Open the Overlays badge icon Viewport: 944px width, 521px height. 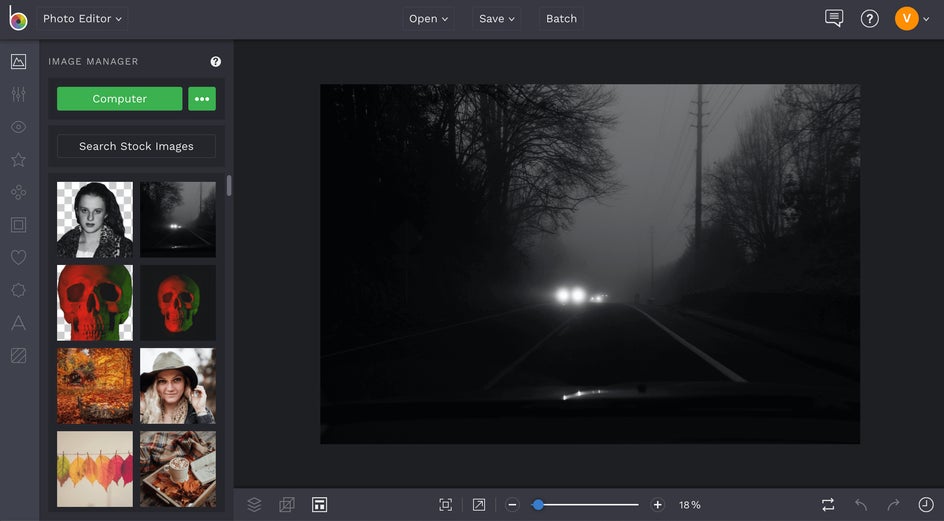point(19,290)
